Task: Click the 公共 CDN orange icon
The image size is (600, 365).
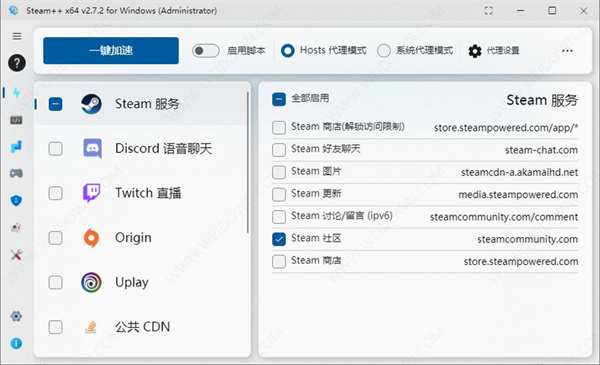Action: 91,327
